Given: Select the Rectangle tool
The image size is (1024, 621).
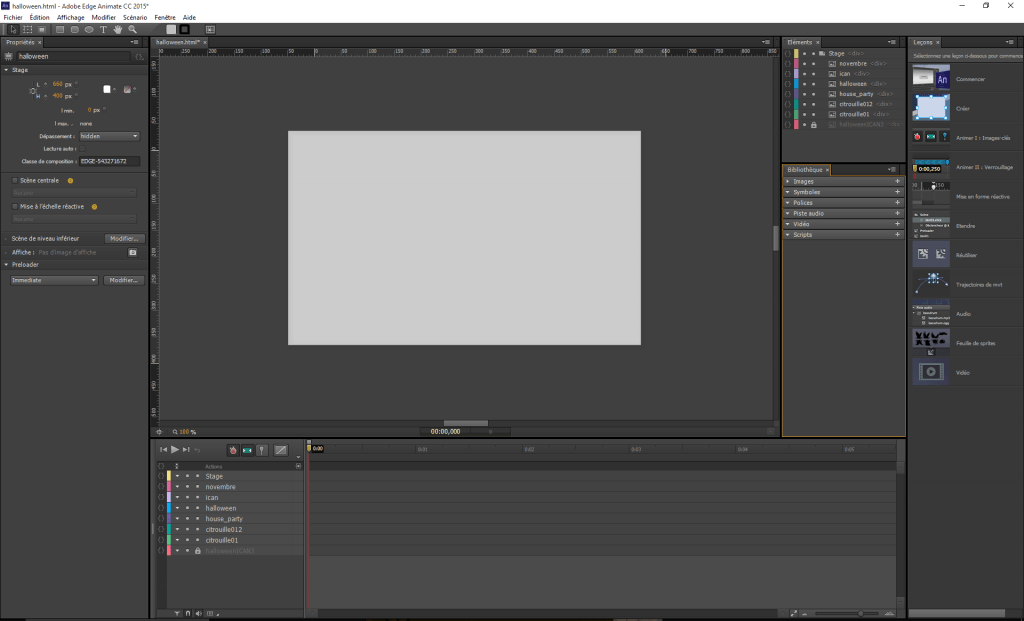Looking at the screenshot, I should coord(60,29).
